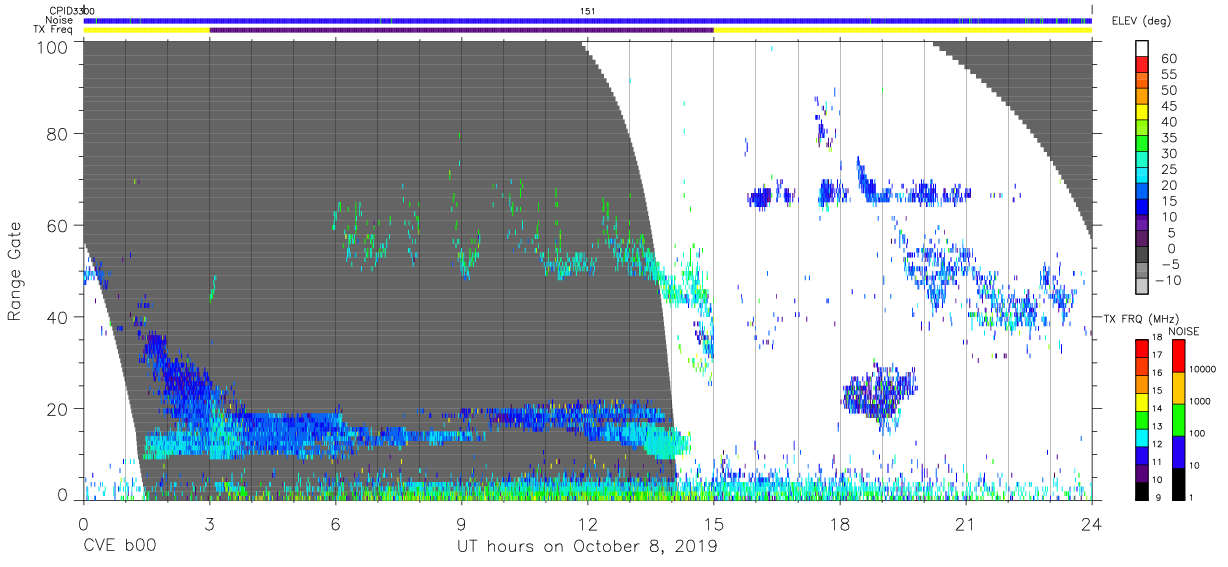Click the yellow TX FRQ swatch between 14 and 15
The height and width of the screenshot is (567, 1228).
tap(1142, 401)
